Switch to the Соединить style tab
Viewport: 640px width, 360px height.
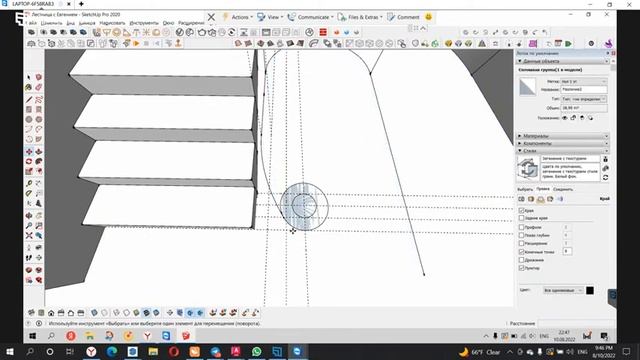pyautogui.click(x=563, y=189)
